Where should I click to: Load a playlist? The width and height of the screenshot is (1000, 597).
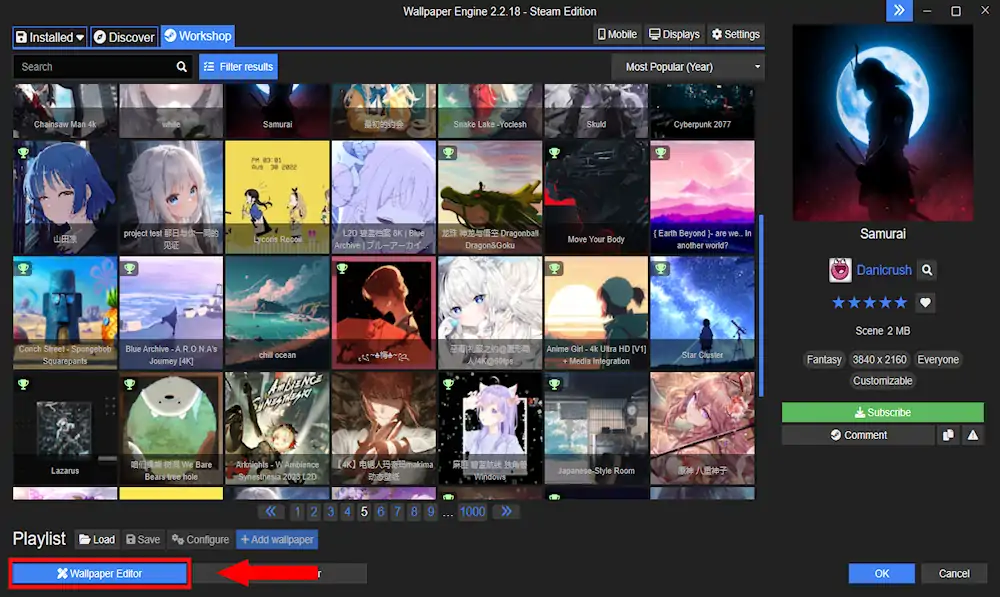[x=97, y=540]
